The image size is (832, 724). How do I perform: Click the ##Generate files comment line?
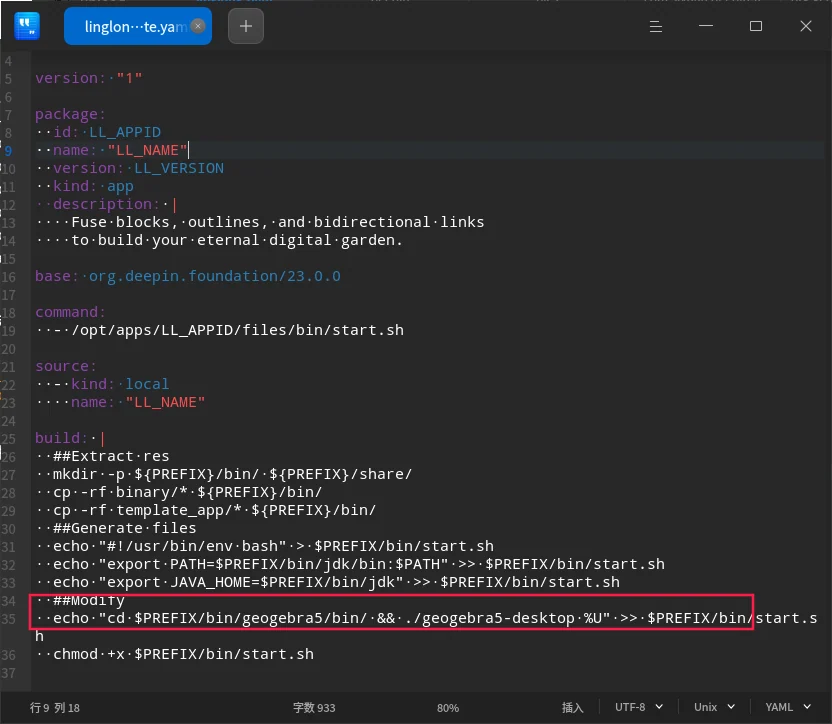click(x=116, y=529)
